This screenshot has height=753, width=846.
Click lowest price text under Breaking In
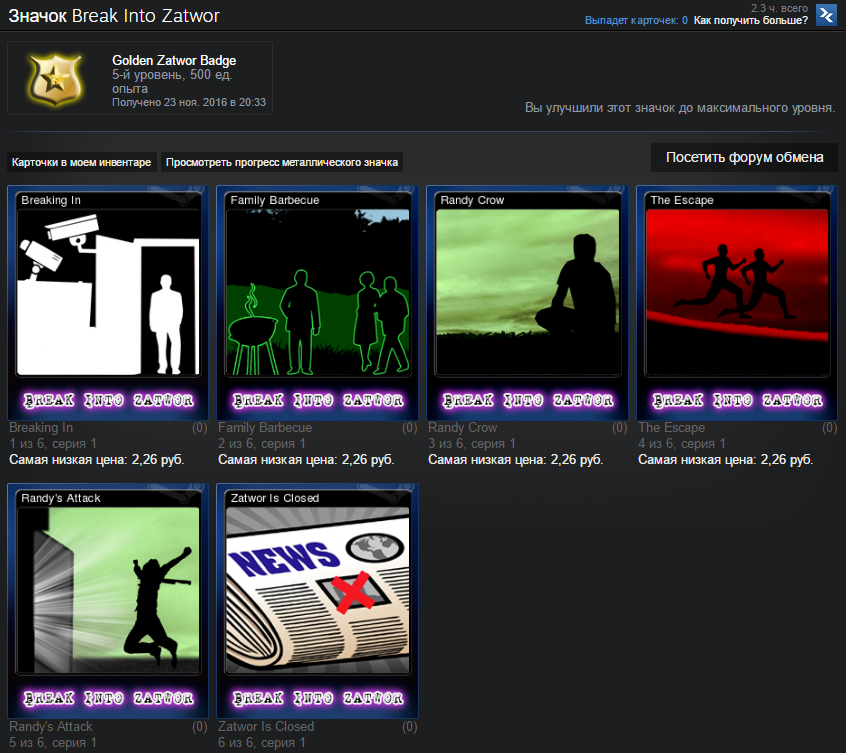pyautogui.click(x=97, y=460)
